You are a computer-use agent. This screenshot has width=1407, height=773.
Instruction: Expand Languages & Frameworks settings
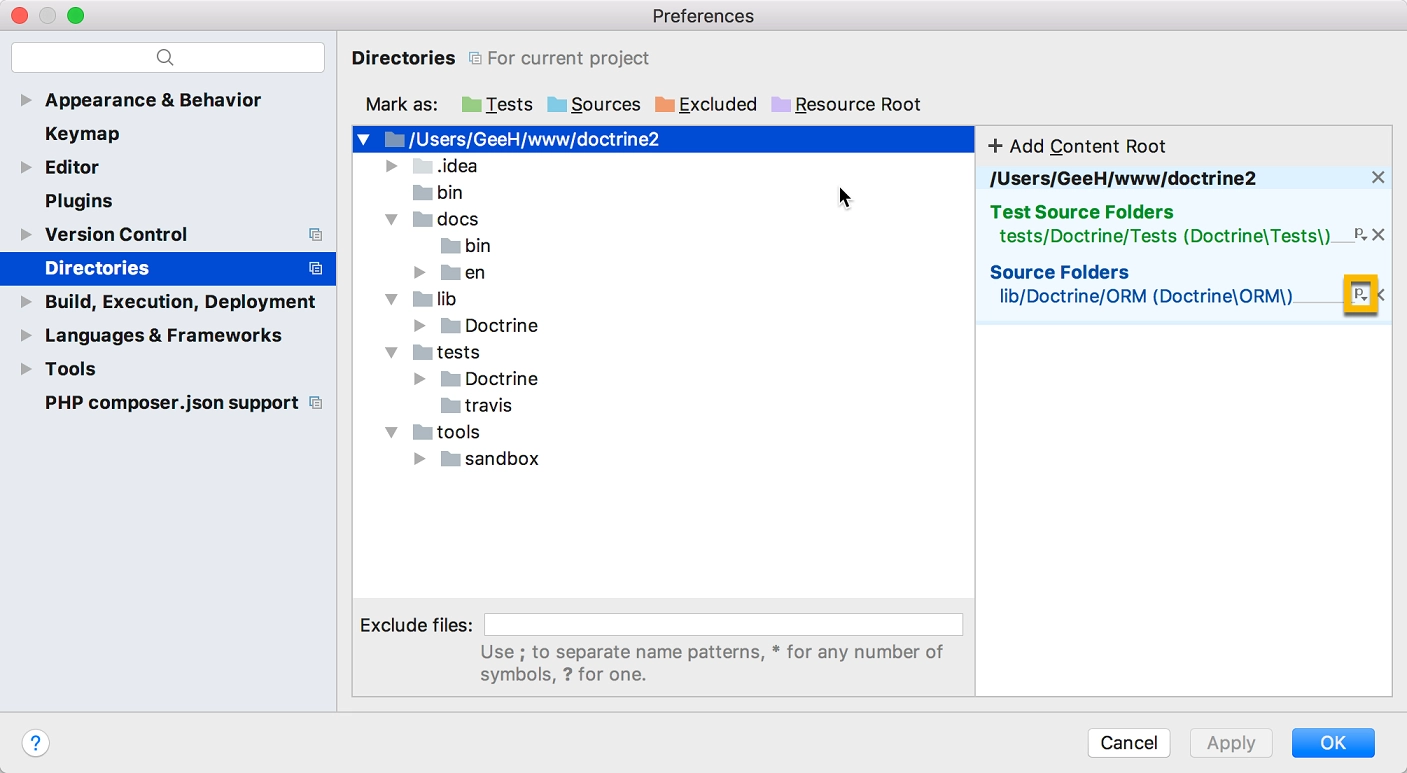26,335
